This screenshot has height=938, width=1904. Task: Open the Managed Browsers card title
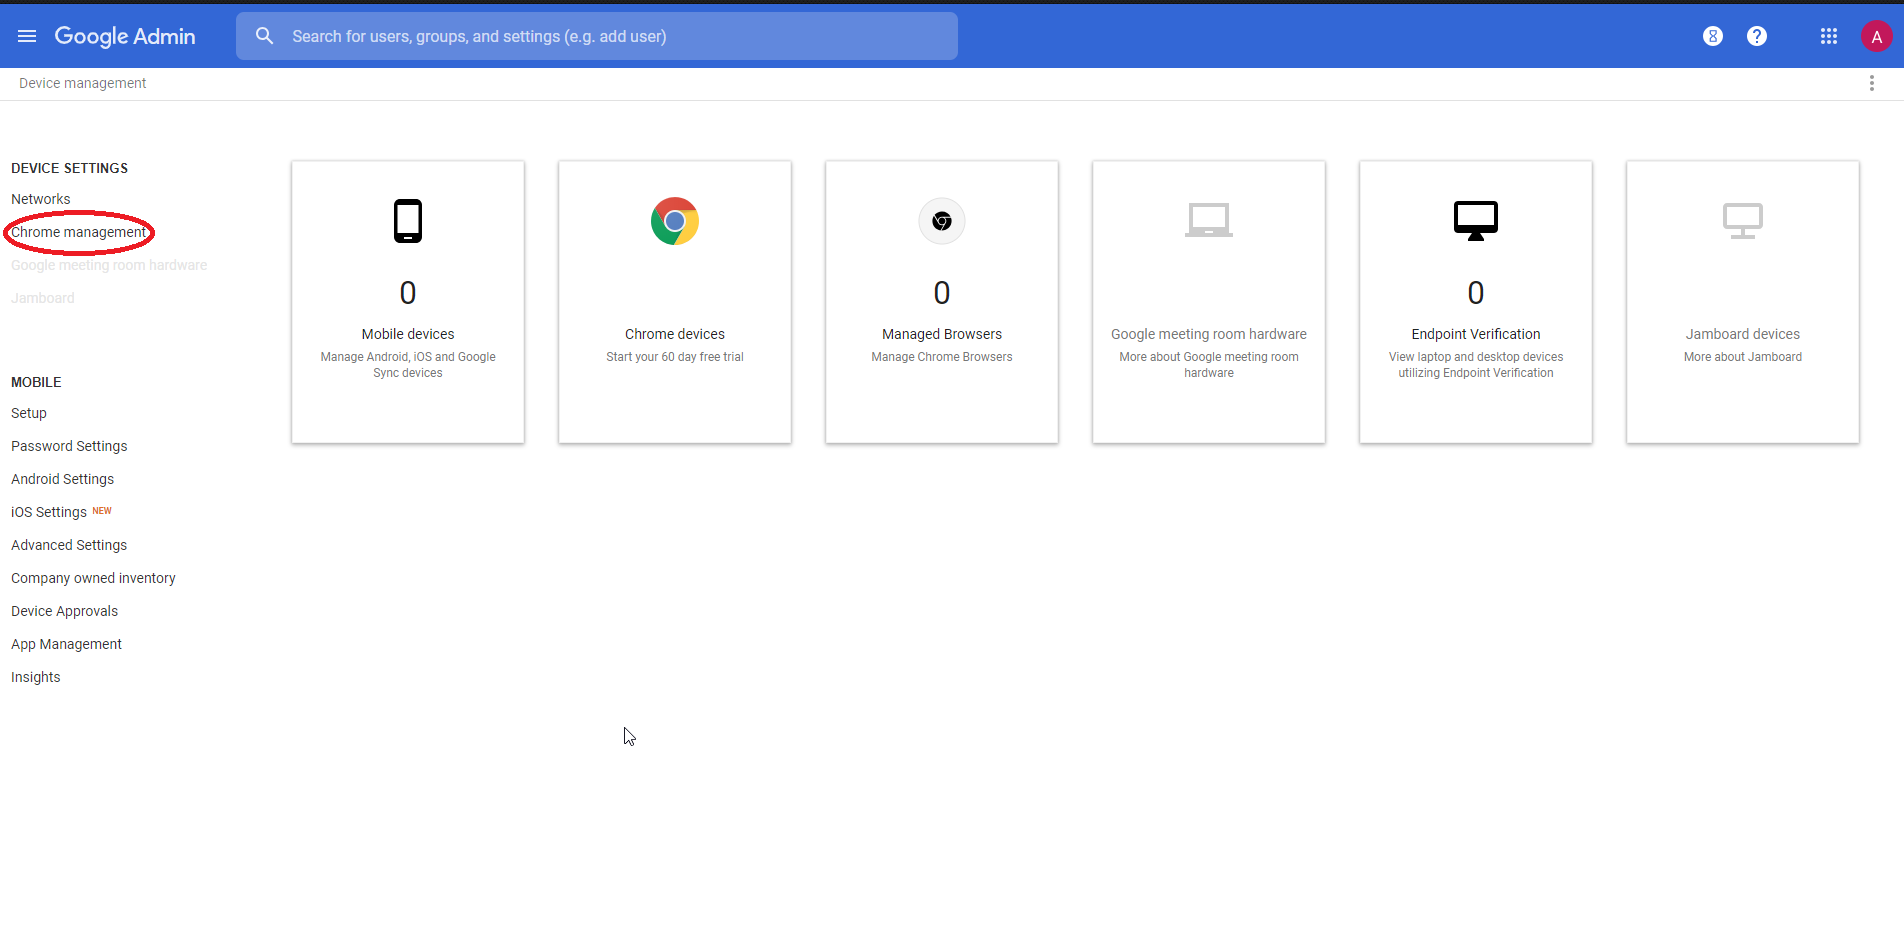942,334
